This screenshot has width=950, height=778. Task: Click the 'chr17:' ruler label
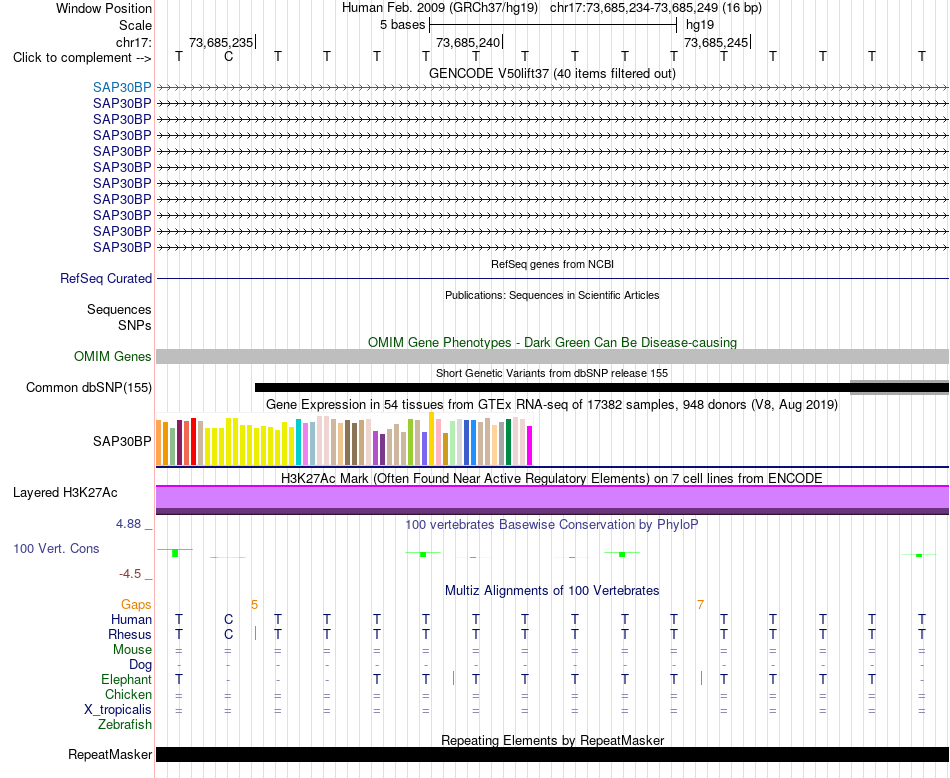pyautogui.click(x=133, y=42)
